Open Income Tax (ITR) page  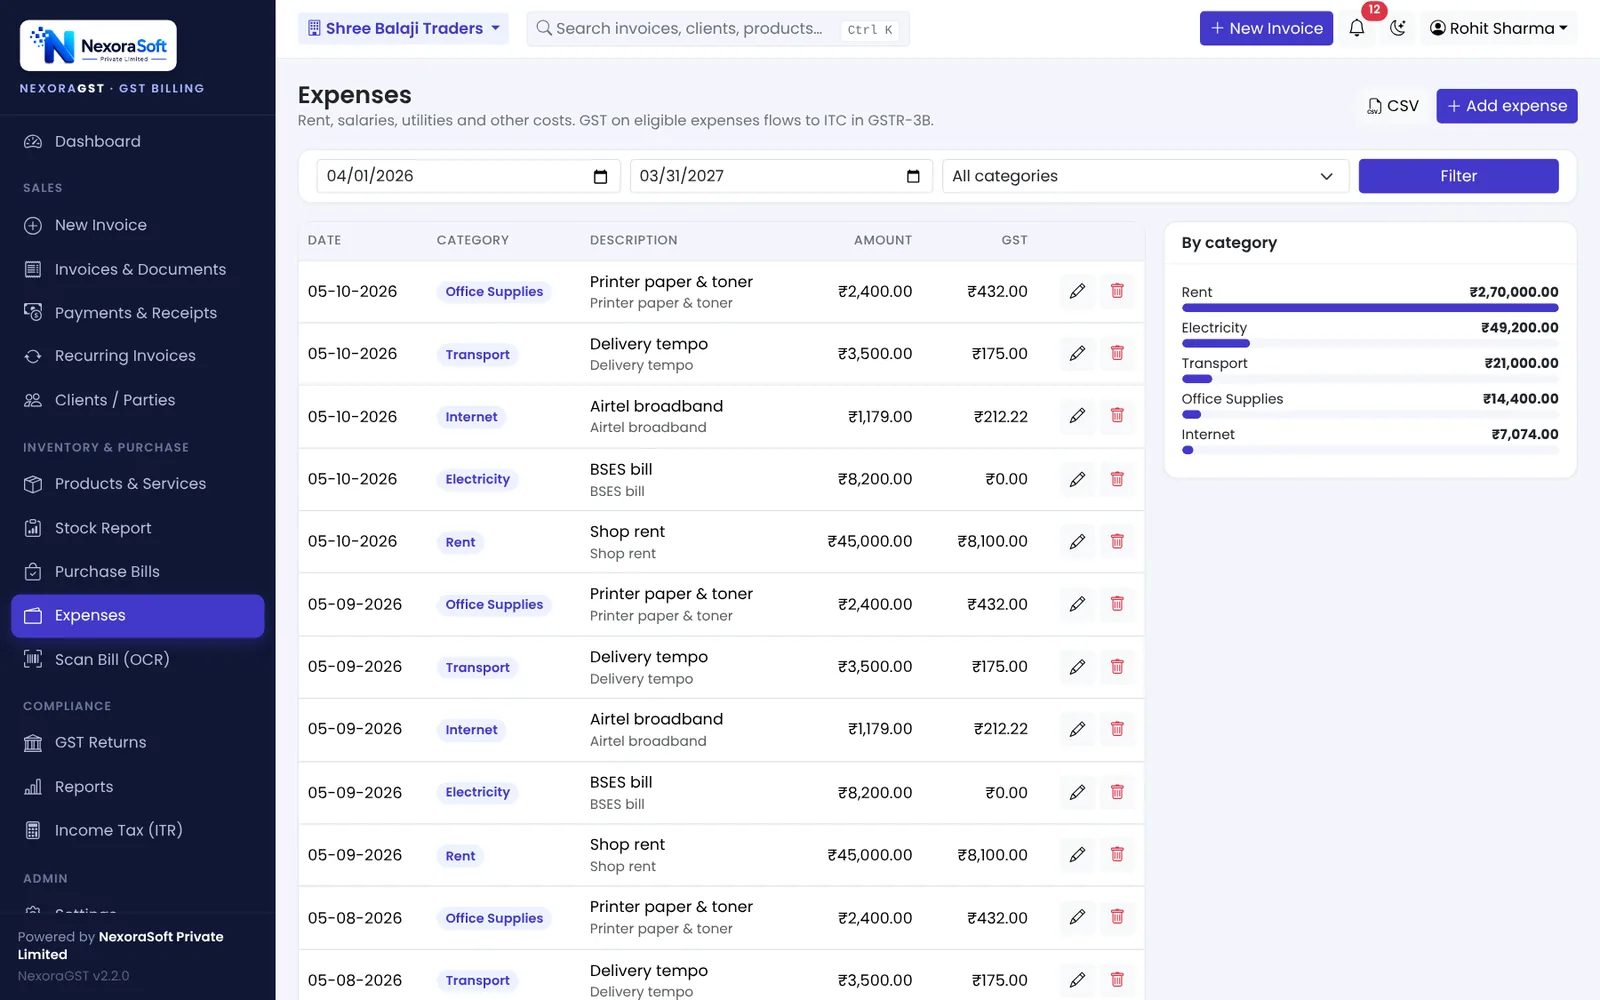point(138,830)
